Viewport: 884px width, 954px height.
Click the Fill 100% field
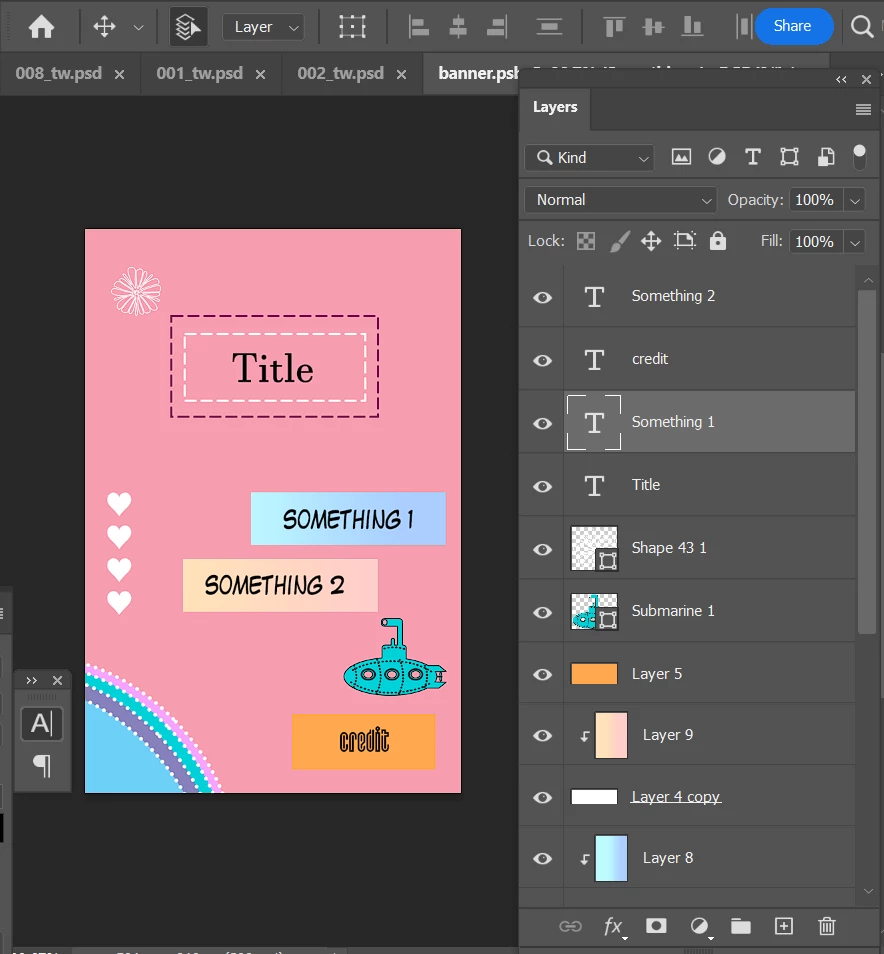[x=816, y=242]
